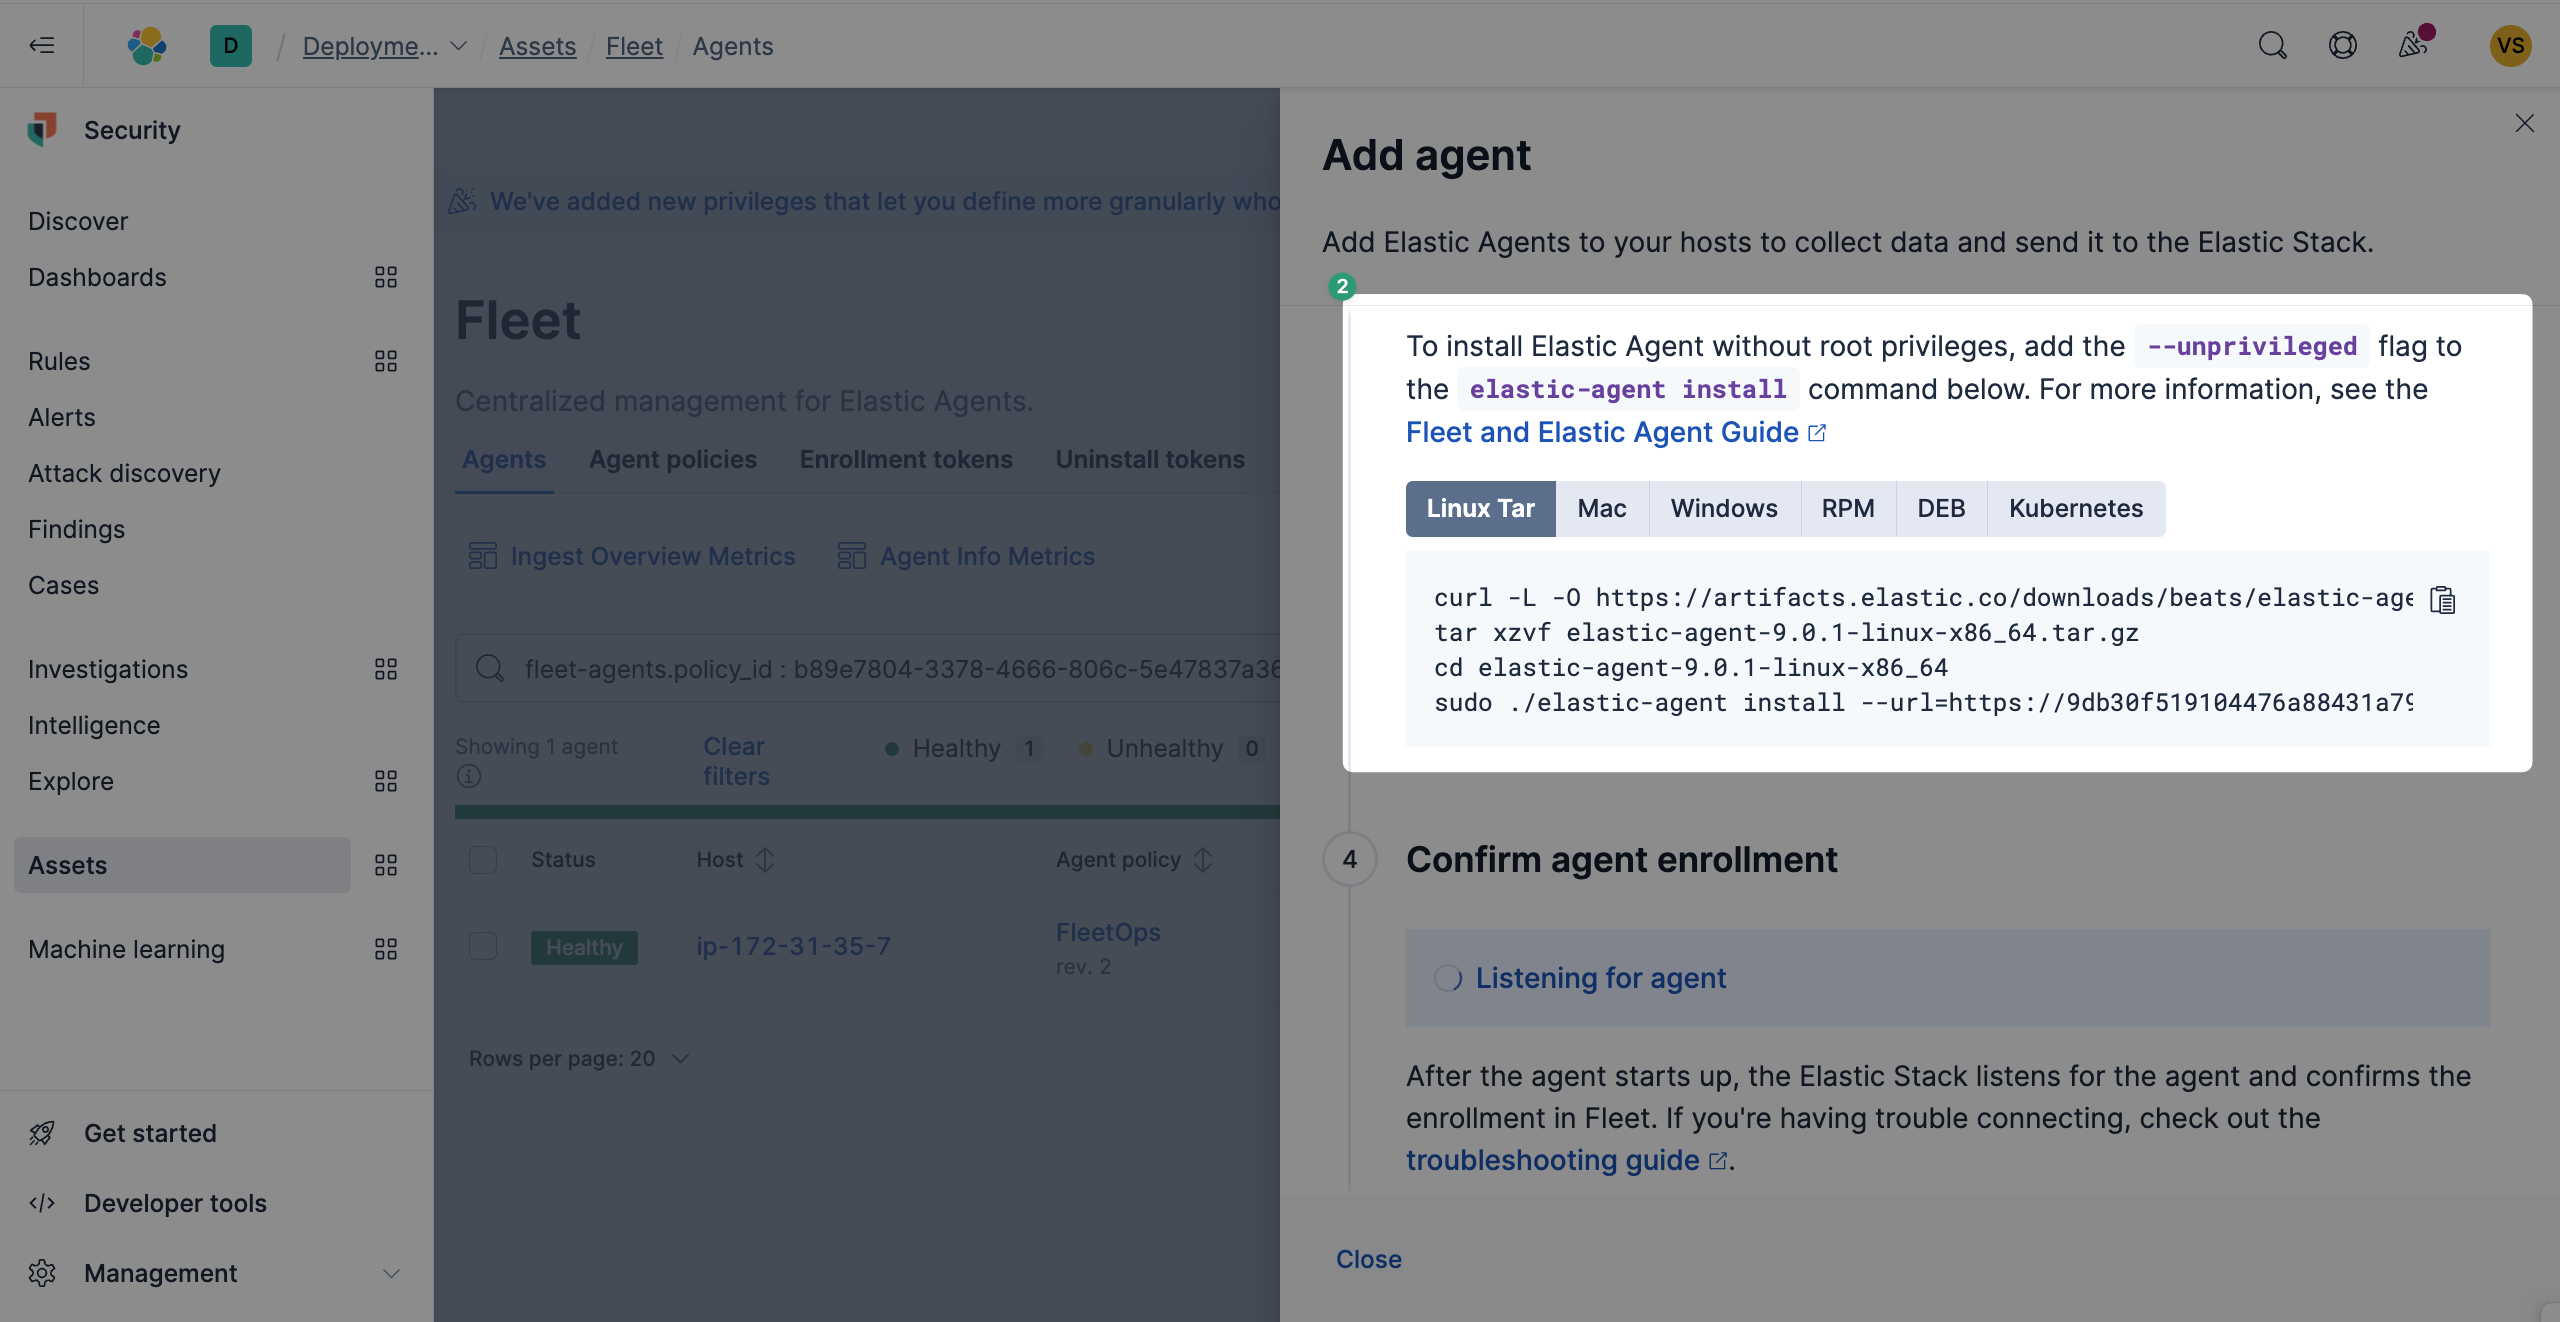Click Clear filters link
2560x1322 pixels.
(736, 761)
